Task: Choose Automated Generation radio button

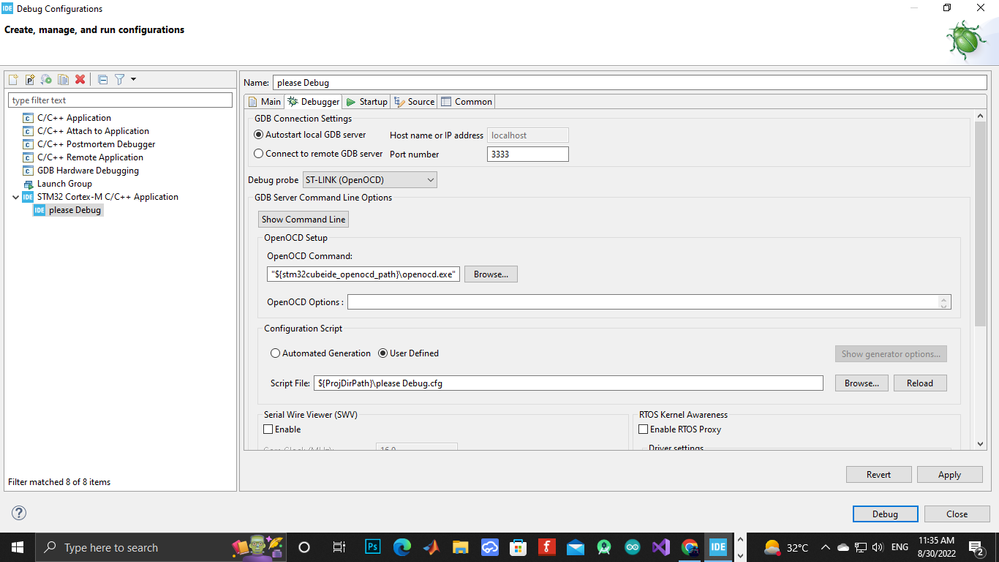Action: tap(275, 354)
